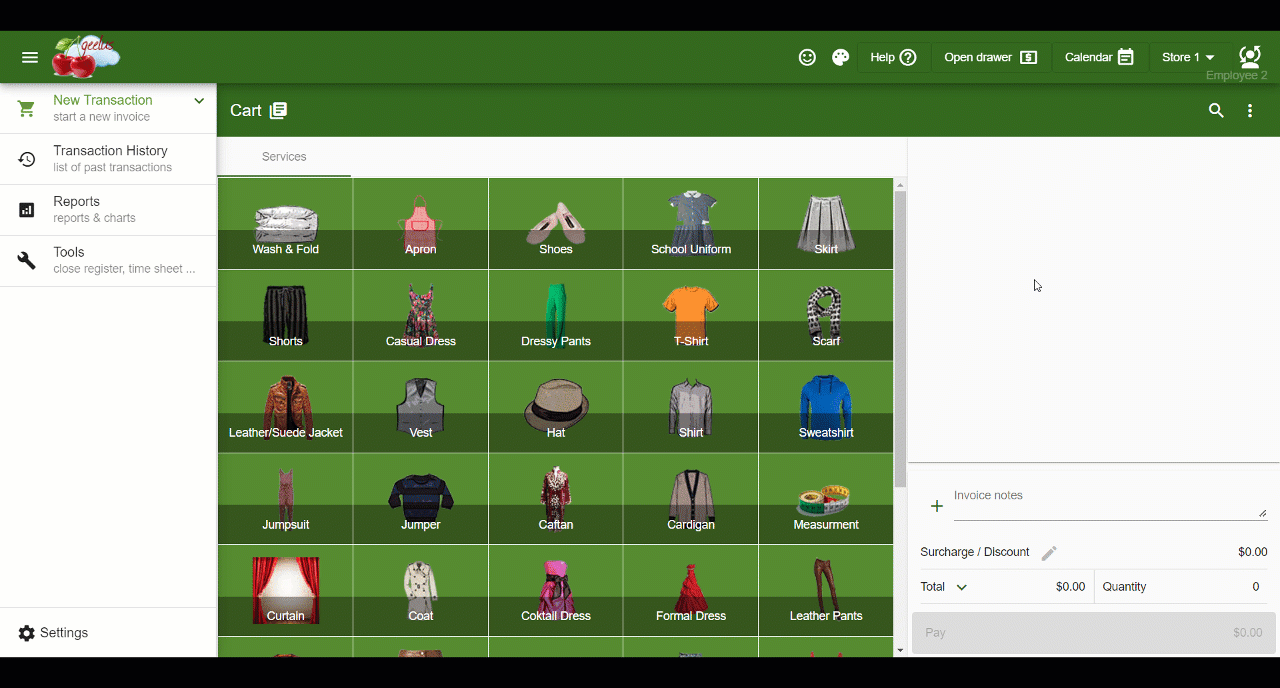The height and width of the screenshot is (688, 1280).
Task: Open the hamburger navigation menu
Action: 30,58
